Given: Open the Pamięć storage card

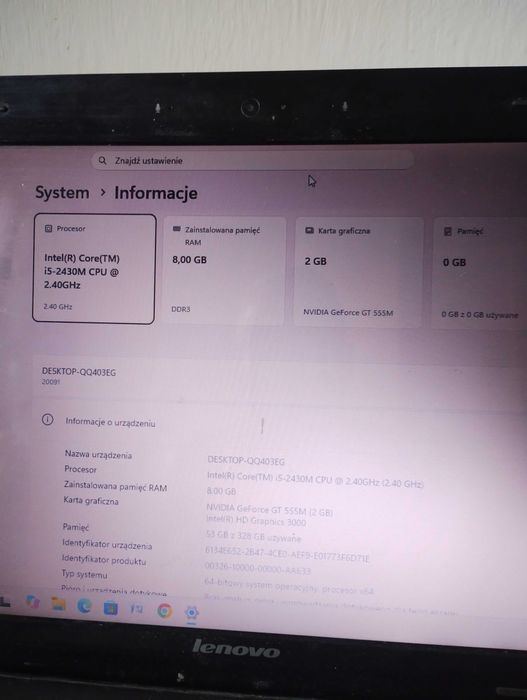Looking at the screenshot, I should pos(480,274).
